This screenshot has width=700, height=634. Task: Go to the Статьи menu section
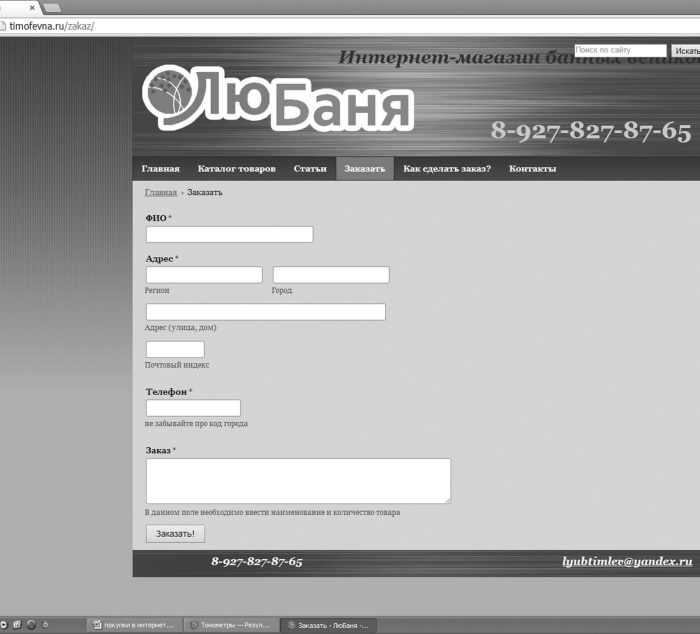pyautogui.click(x=310, y=169)
